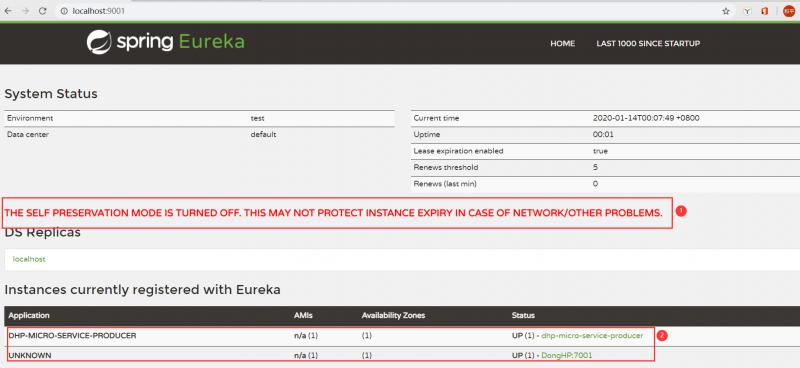Click the browser forward arrow

[x=26, y=11]
